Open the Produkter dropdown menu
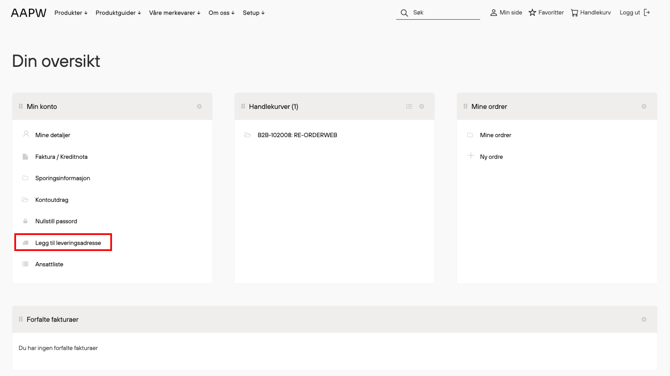 click(x=71, y=13)
